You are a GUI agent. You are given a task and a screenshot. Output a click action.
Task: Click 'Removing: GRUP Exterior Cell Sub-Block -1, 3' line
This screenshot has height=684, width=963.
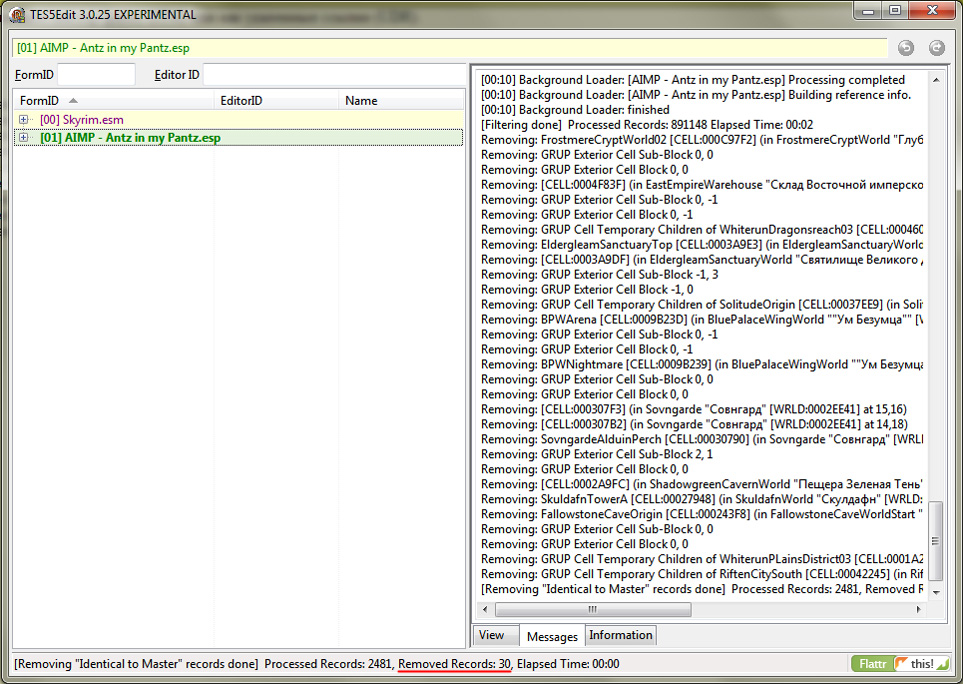[600, 274]
